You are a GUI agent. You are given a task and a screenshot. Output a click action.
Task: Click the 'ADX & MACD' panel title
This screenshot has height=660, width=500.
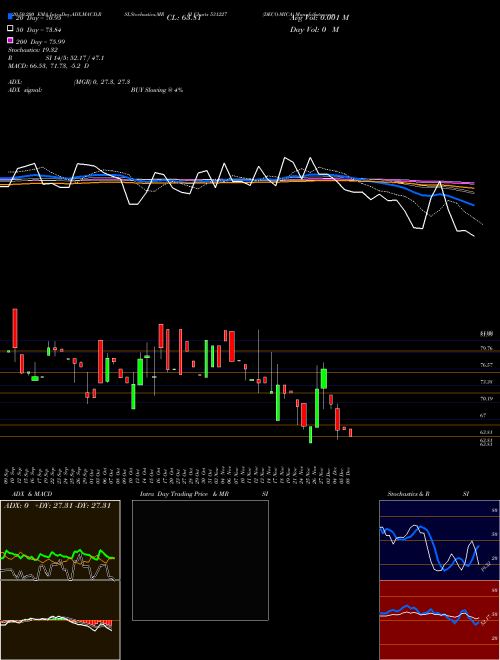pyautogui.click(x=32, y=494)
